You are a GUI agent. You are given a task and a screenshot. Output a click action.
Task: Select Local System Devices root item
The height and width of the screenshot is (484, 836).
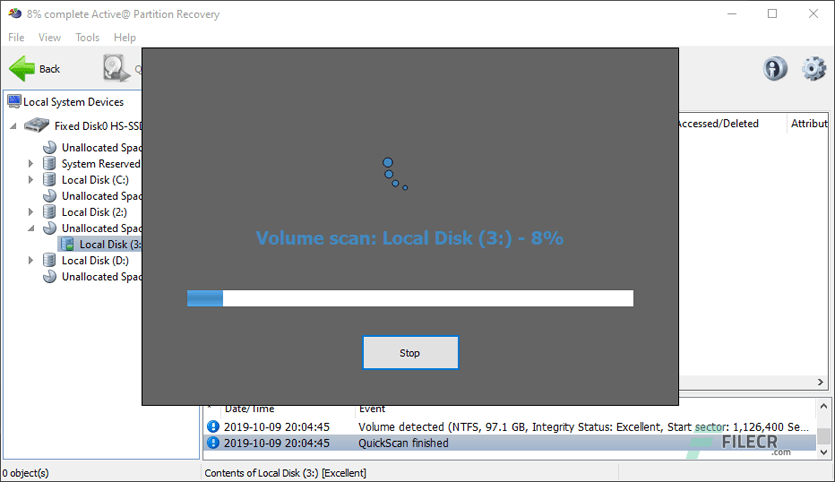pos(73,102)
